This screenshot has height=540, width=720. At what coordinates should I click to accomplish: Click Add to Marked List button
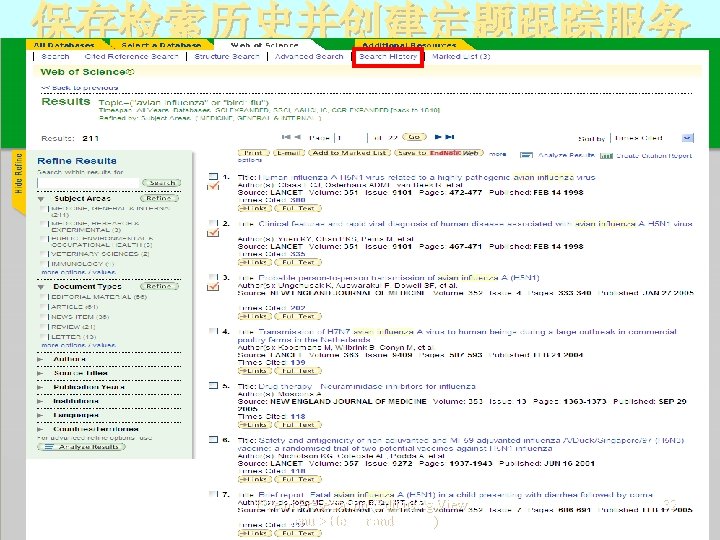click(x=349, y=153)
